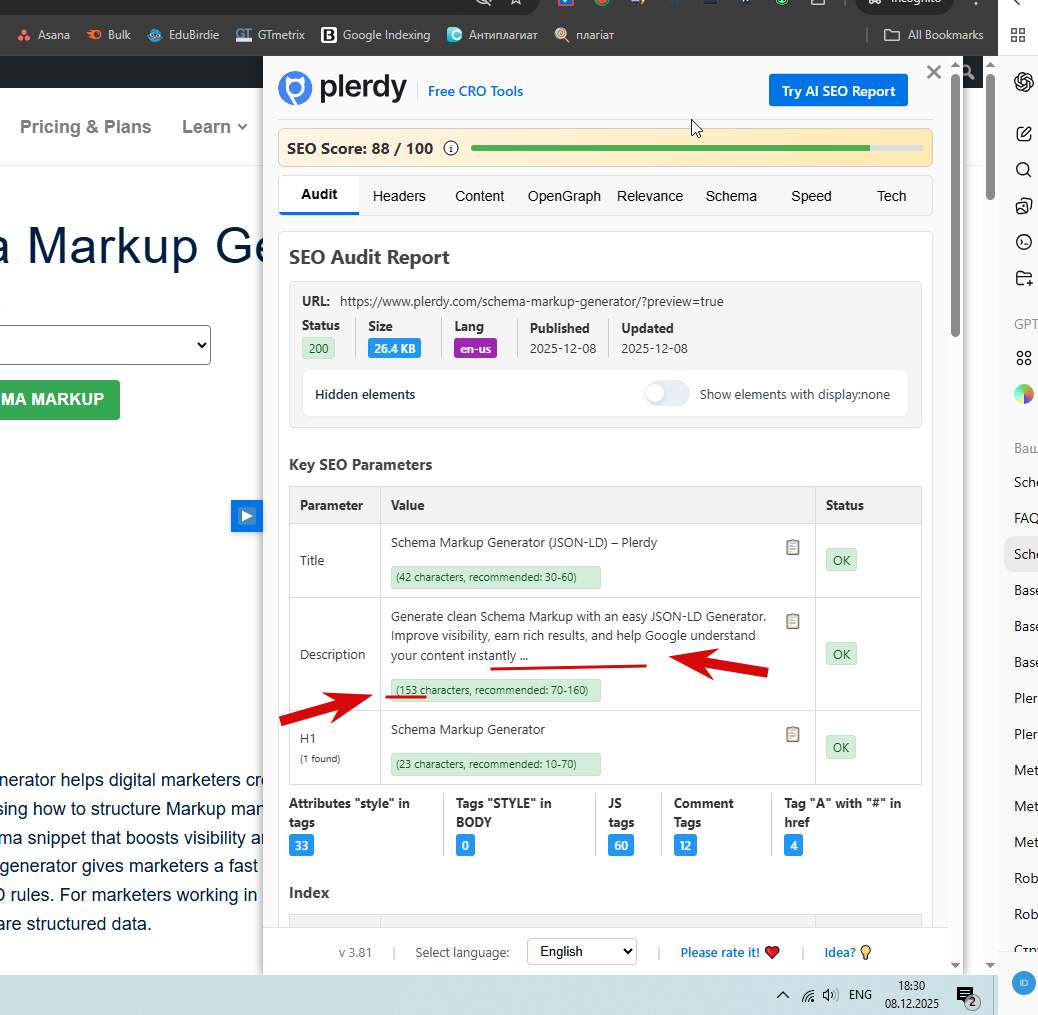The image size is (1038, 1015).
Task: Open the Bulk bookmark
Action: [109, 35]
